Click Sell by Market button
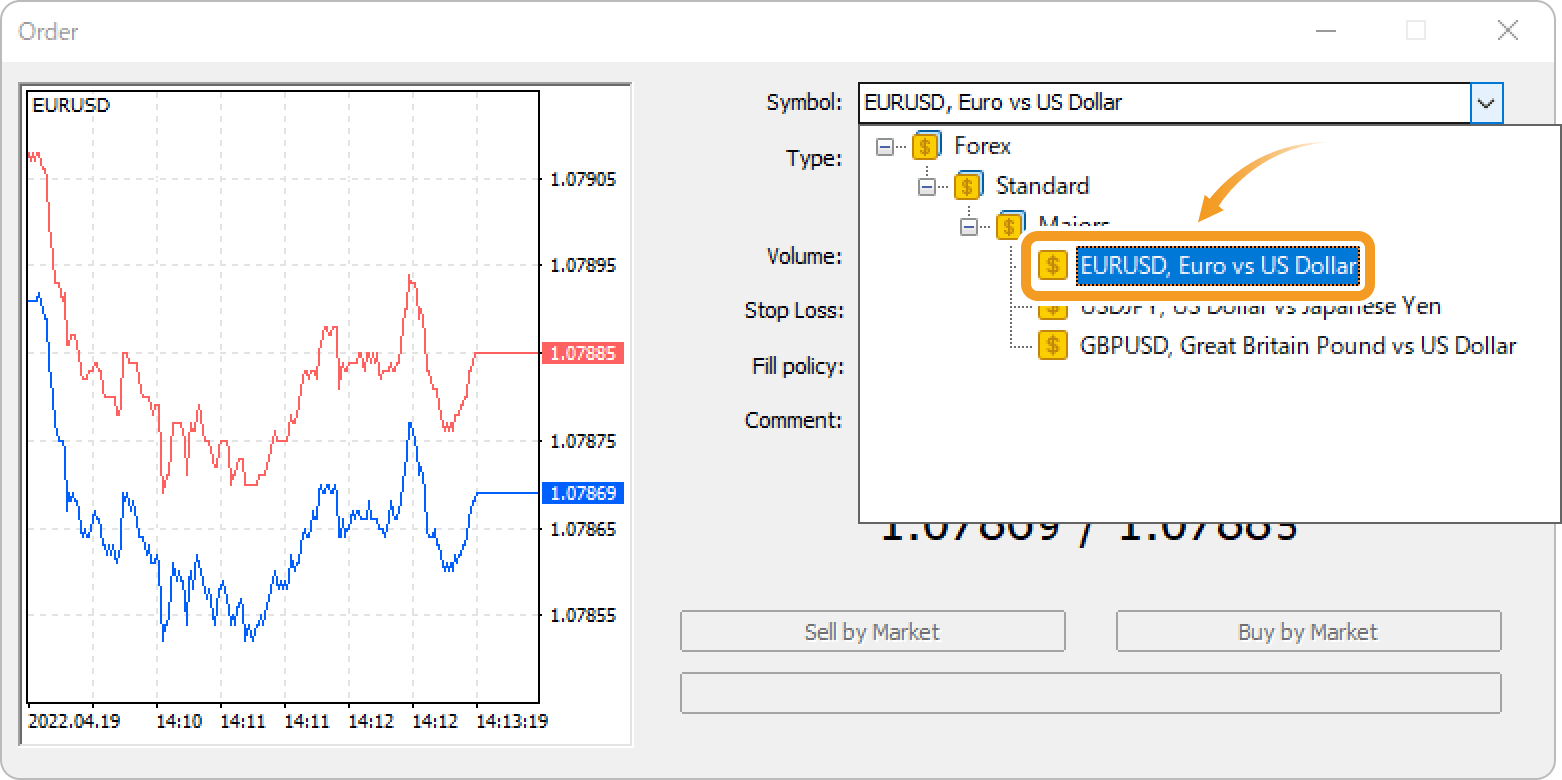1562x780 pixels. coord(872,632)
